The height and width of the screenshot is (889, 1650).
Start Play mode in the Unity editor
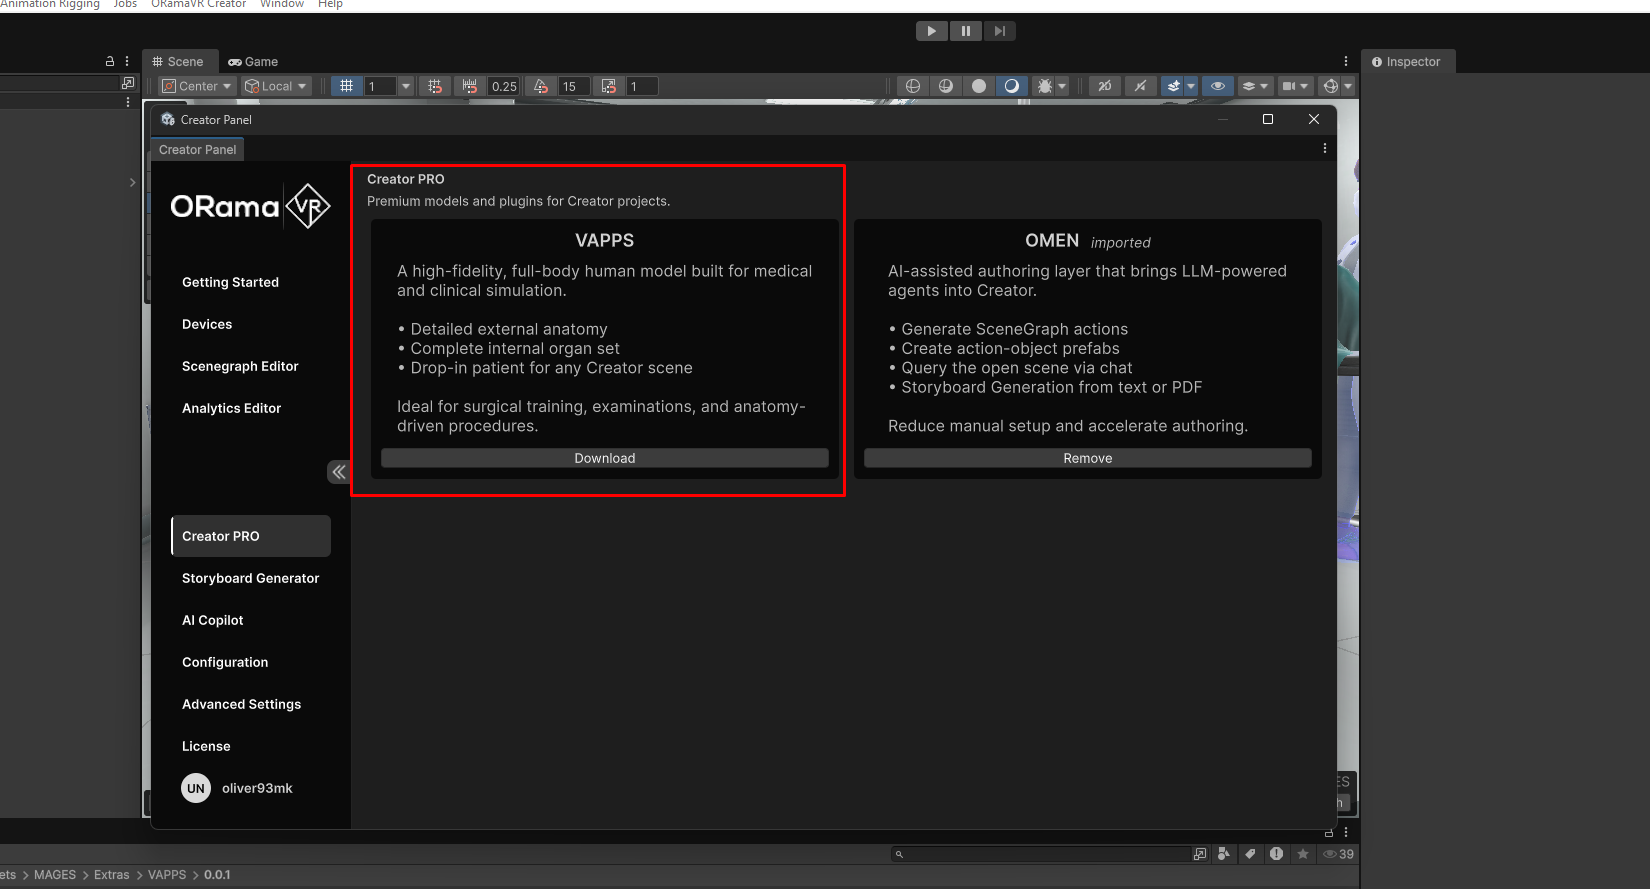(x=931, y=31)
